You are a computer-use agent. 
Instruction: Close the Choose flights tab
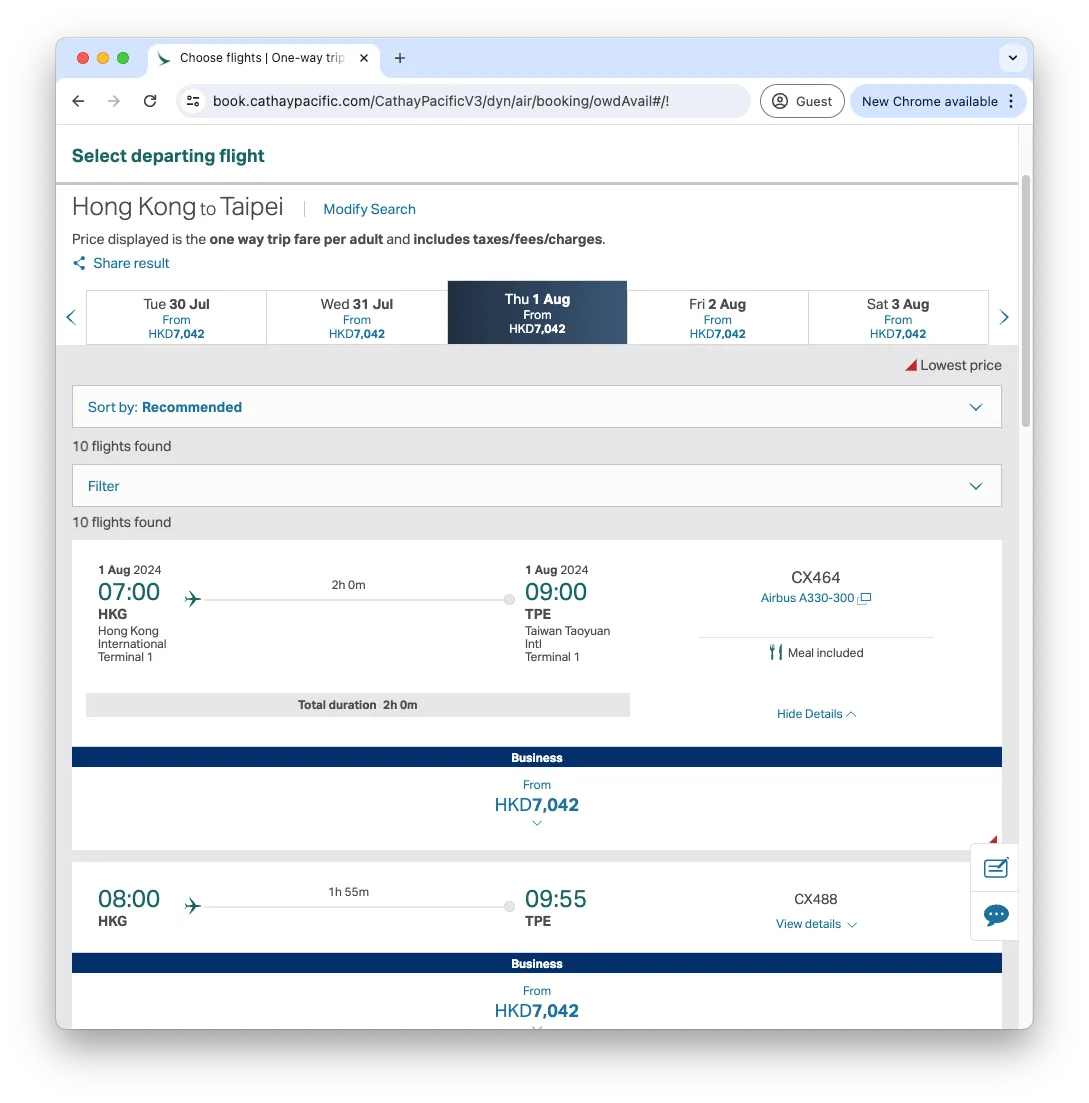[364, 58]
